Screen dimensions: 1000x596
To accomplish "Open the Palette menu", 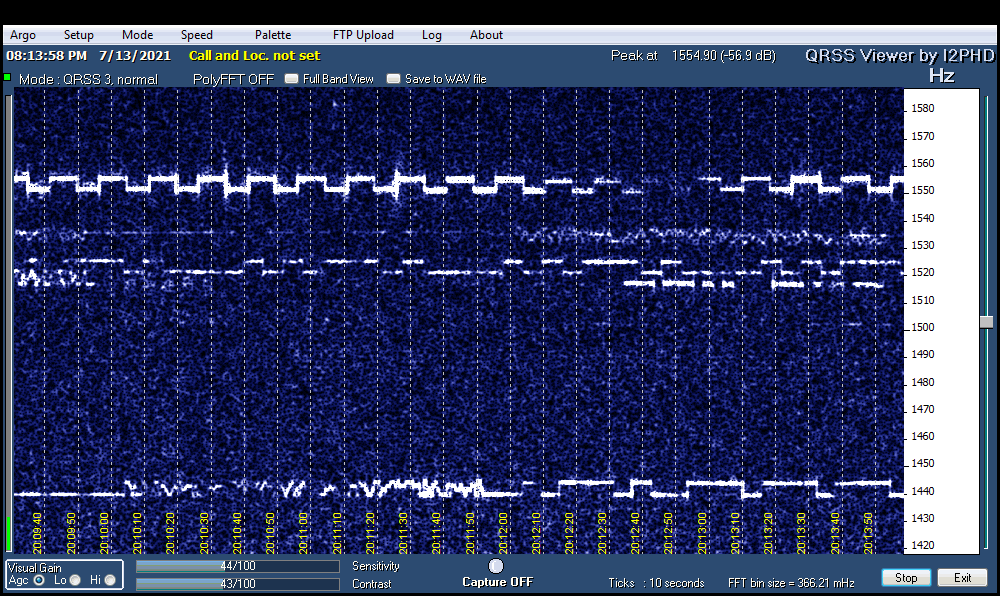I will pos(273,35).
